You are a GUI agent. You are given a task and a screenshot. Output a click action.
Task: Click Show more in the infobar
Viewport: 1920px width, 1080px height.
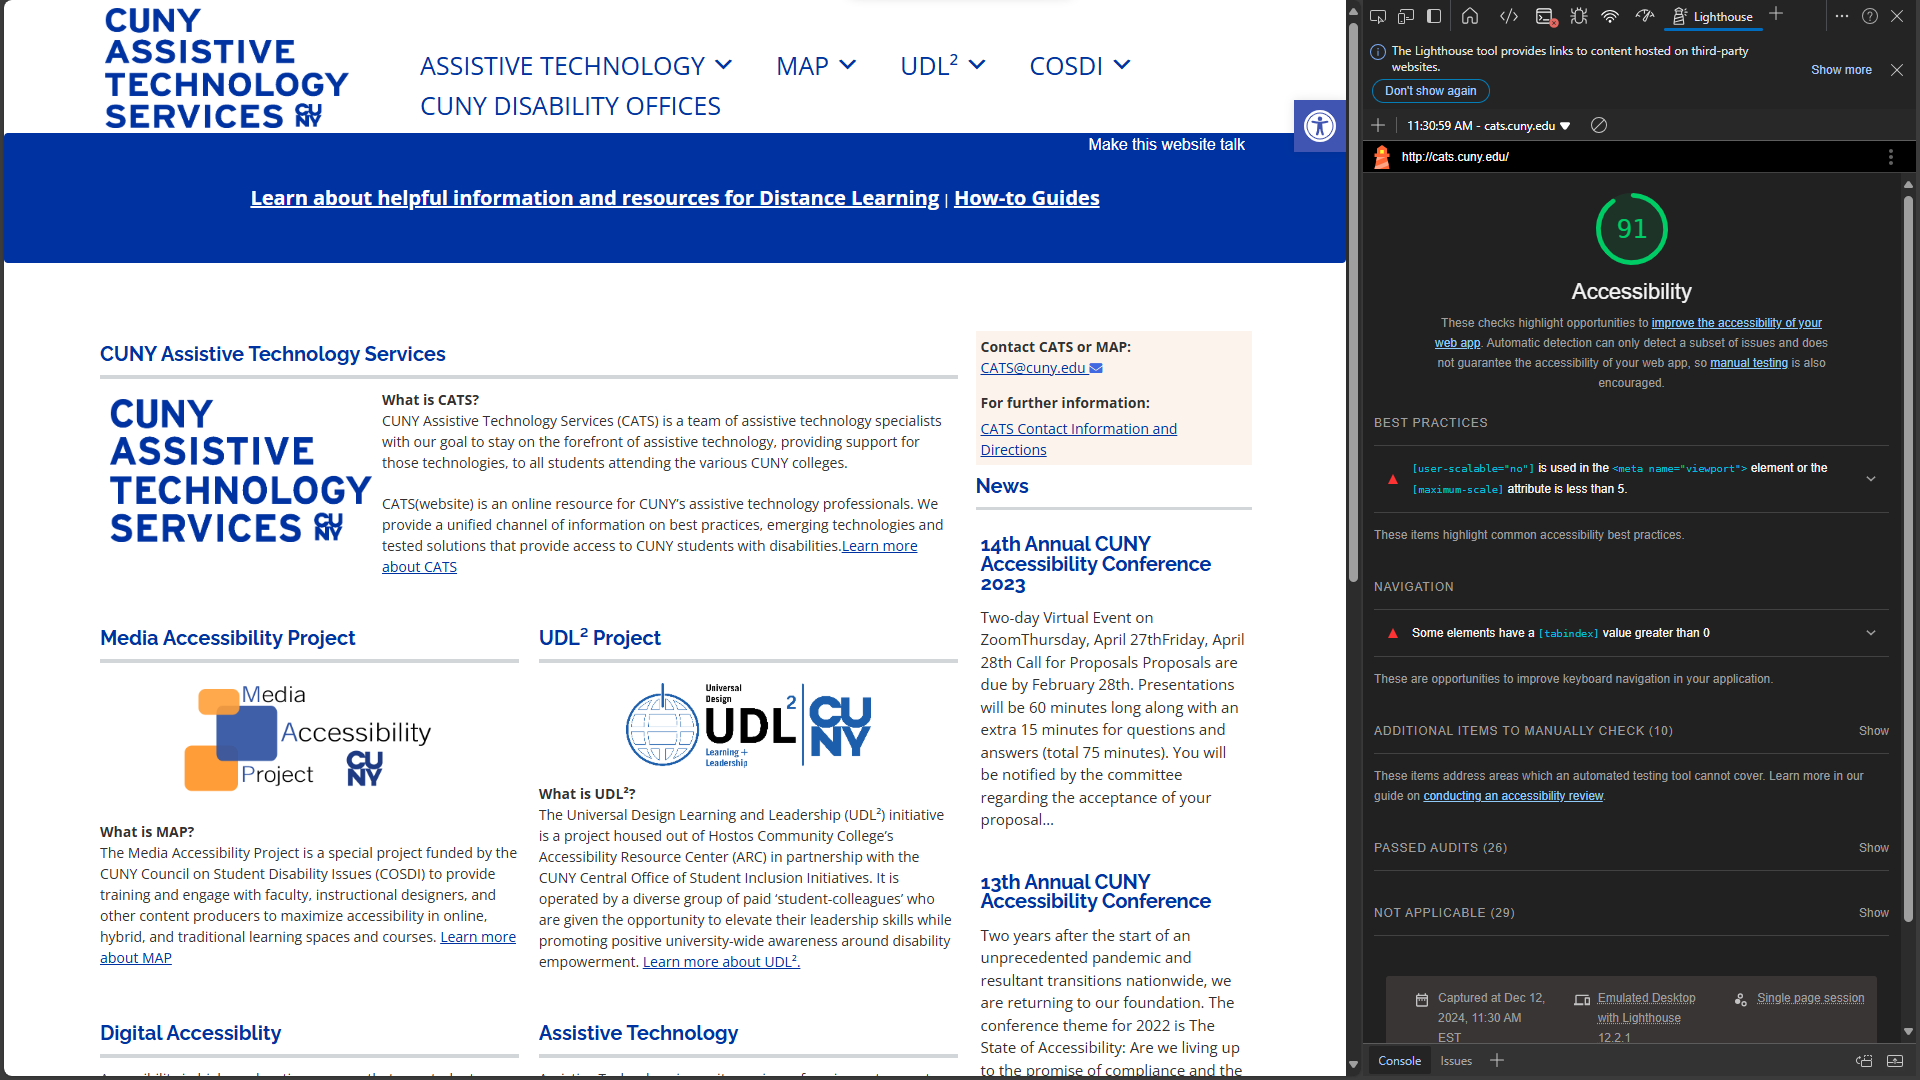[x=1841, y=70]
